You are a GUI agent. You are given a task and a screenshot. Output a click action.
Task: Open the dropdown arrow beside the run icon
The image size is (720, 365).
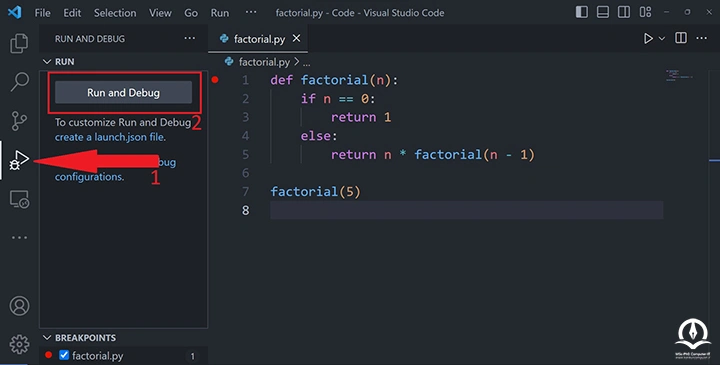(x=662, y=39)
